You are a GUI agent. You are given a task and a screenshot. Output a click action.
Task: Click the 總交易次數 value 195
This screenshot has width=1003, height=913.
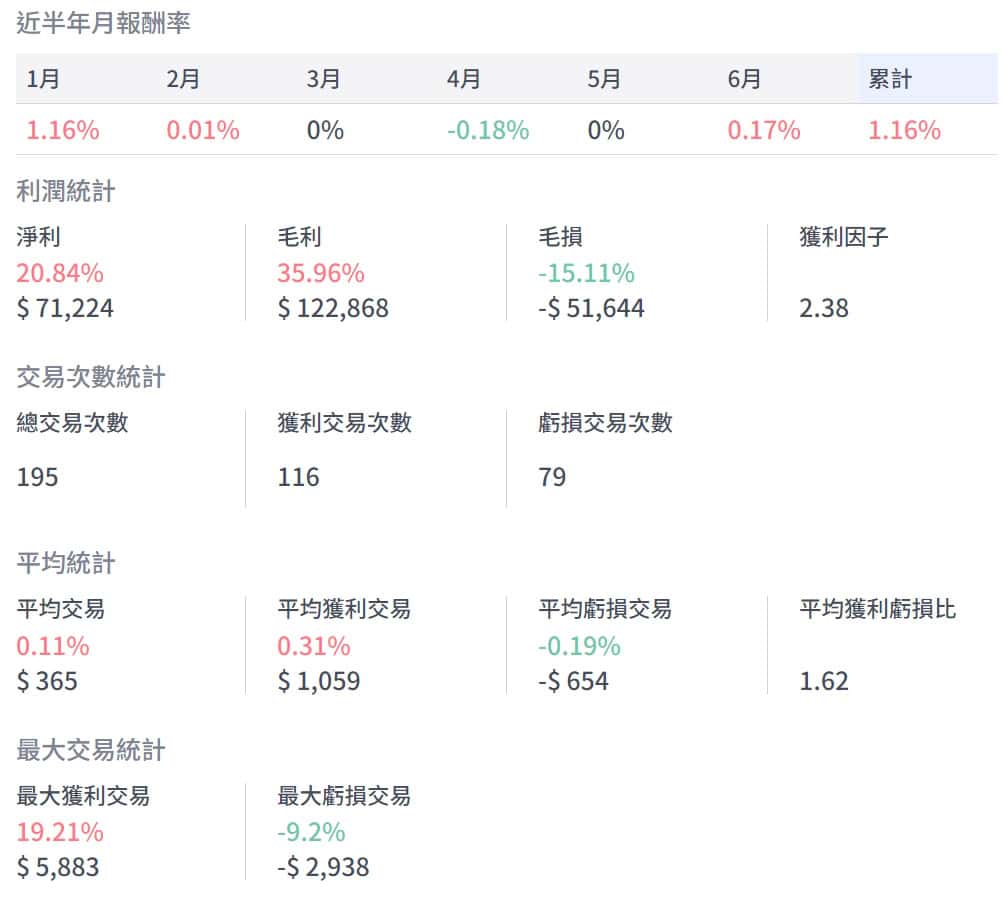tap(38, 477)
